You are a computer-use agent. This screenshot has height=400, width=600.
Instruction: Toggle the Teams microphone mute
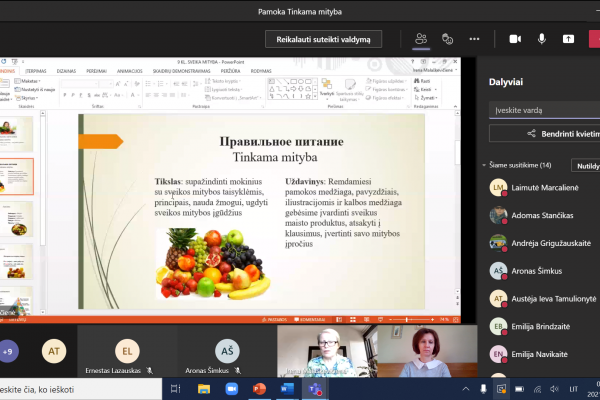pyautogui.click(x=542, y=39)
